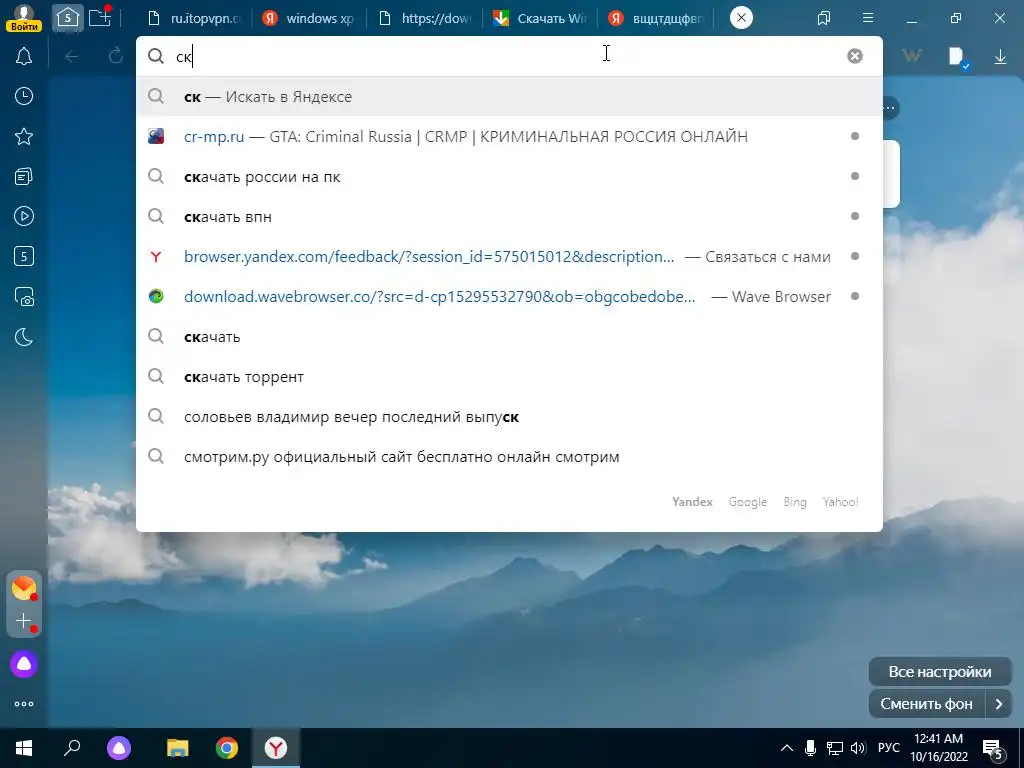
Task: Select suggestion скачать торрент
Action: pos(509,377)
